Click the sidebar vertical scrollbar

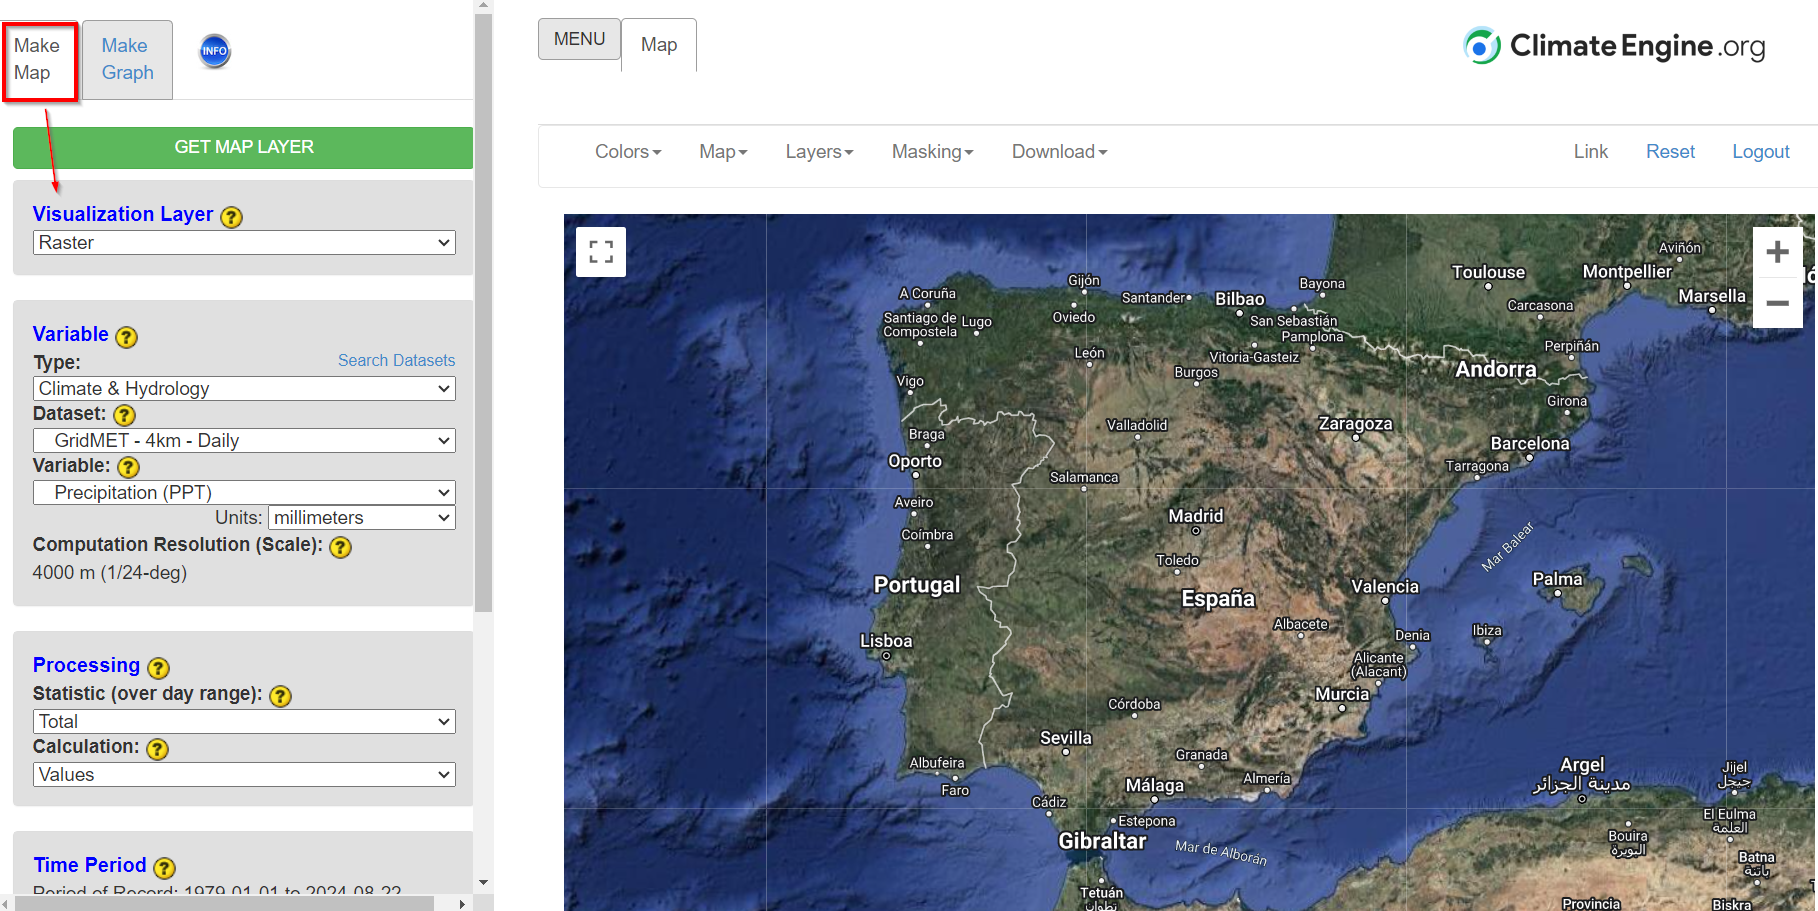[484, 312]
